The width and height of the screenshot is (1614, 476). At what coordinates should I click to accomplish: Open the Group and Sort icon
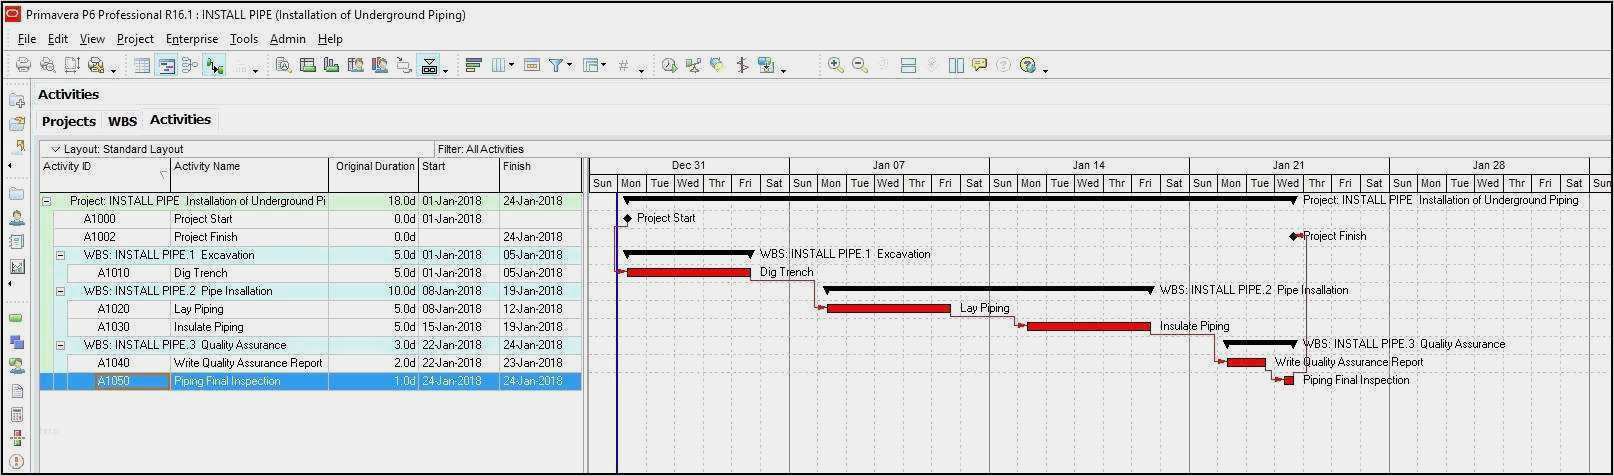click(591, 65)
